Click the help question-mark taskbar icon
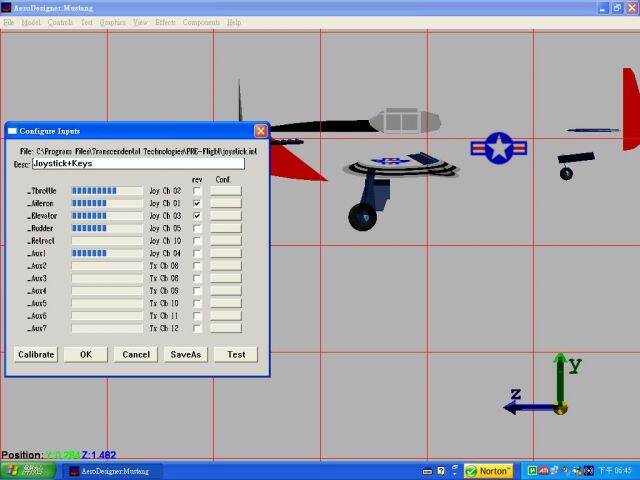The image size is (640, 480). pyautogui.click(x=441, y=471)
